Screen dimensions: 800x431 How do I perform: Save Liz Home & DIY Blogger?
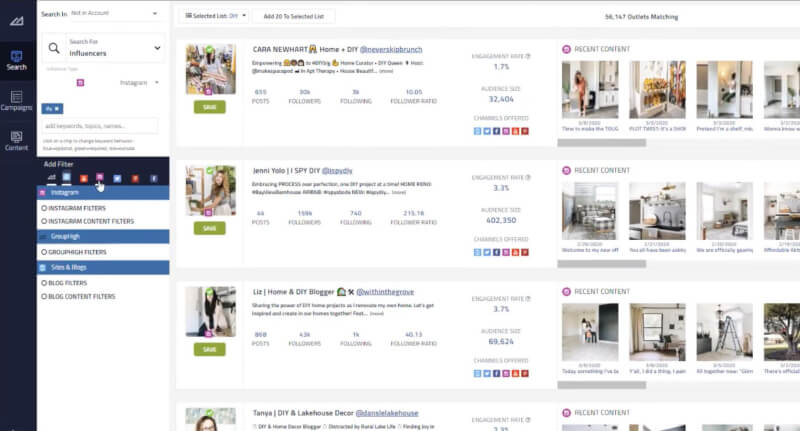coord(210,349)
